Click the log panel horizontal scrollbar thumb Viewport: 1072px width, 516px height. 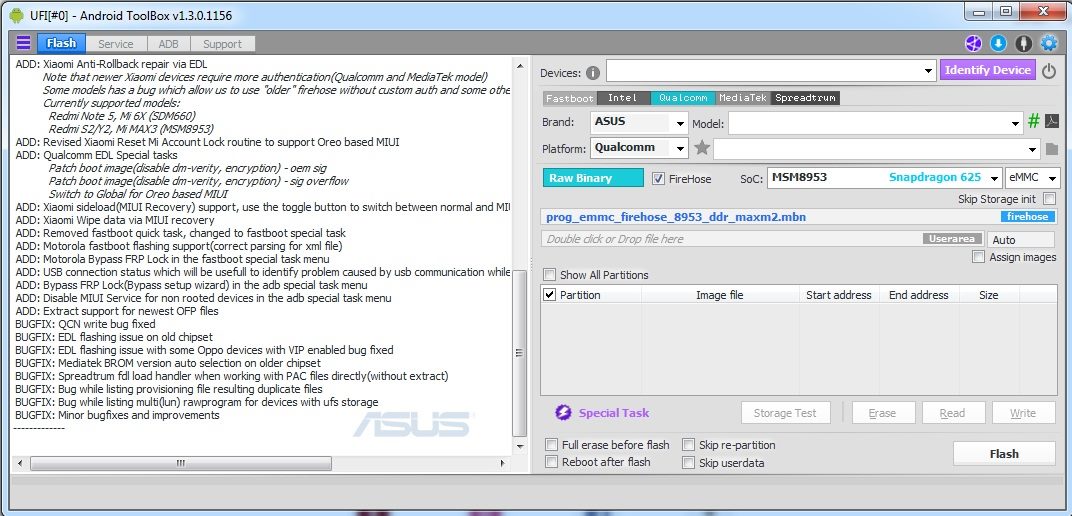point(180,463)
